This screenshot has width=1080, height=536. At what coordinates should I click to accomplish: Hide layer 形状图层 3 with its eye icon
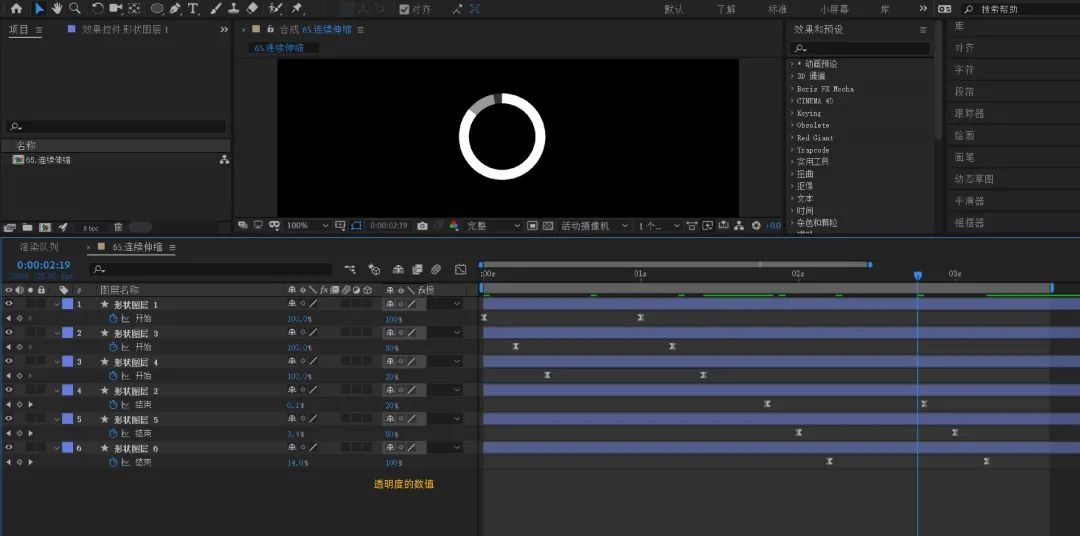coord(9,332)
